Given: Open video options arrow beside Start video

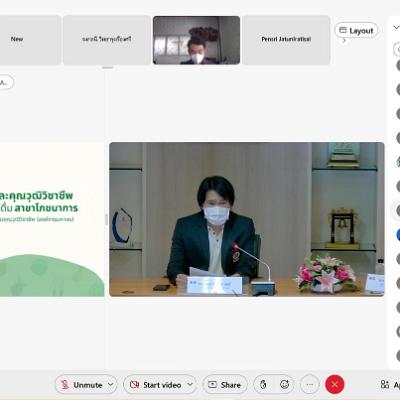Looking at the screenshot, I should [x=190, y=385].
